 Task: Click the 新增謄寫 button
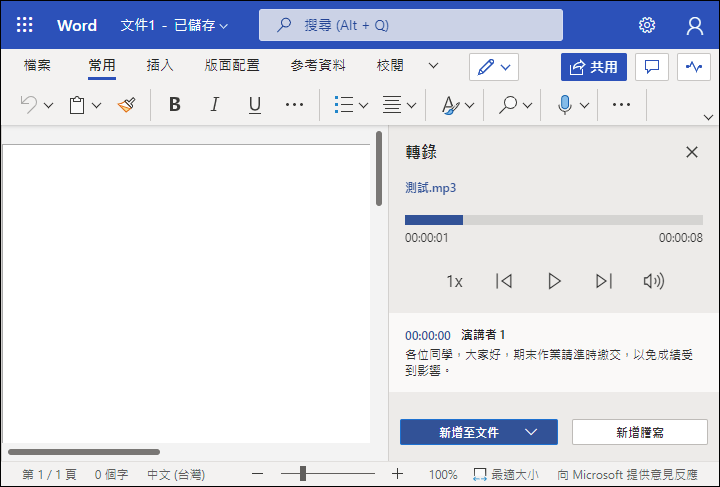640,432
